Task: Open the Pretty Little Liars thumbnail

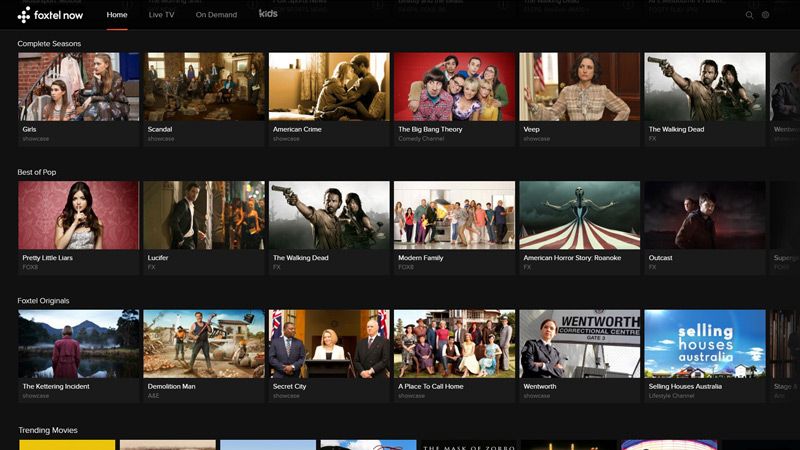Action: 79,215
